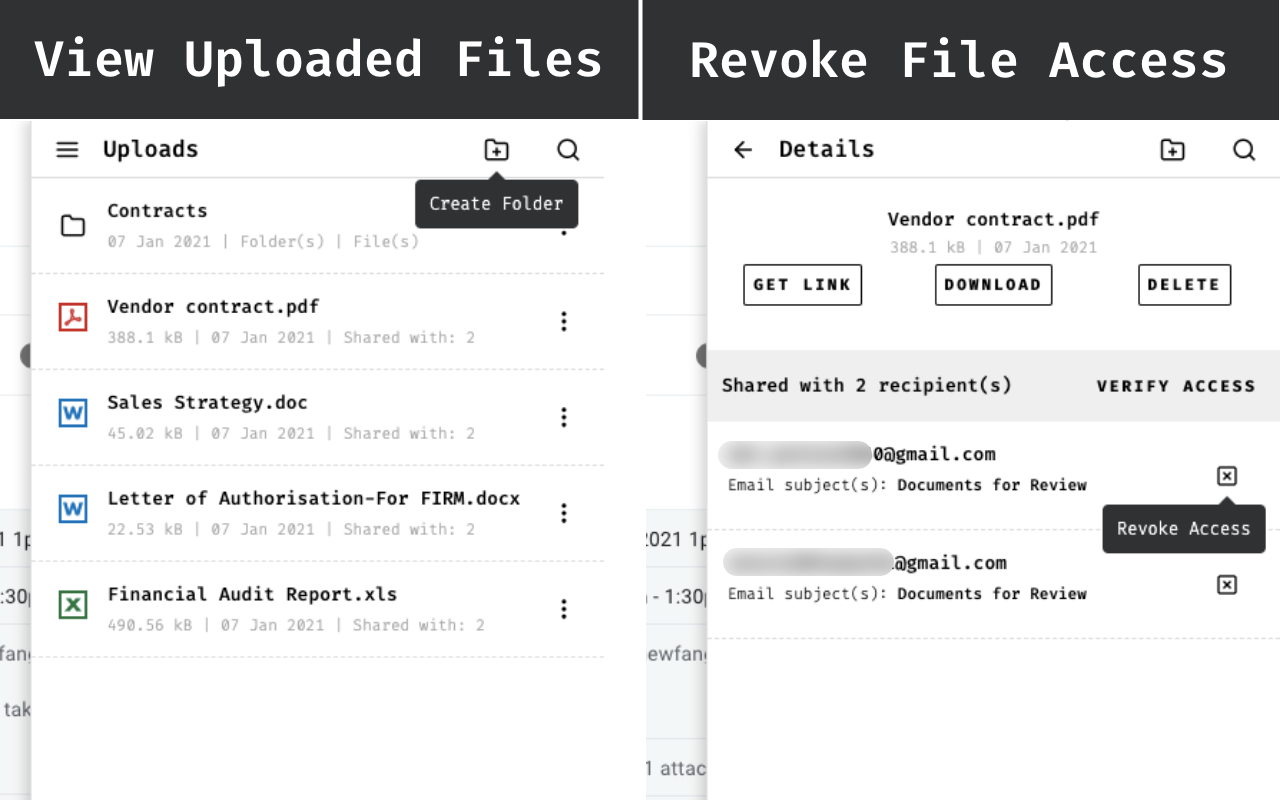Open more options for Financial Audit Report.xls
Image resolution: width=1280 pixels, height=800 pixels.
pos(564,609)
